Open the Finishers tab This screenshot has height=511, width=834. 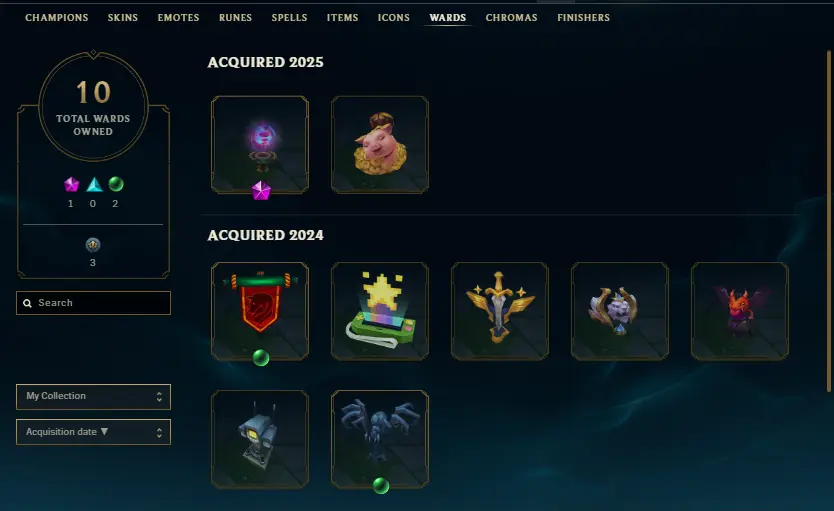click(583, 18)
